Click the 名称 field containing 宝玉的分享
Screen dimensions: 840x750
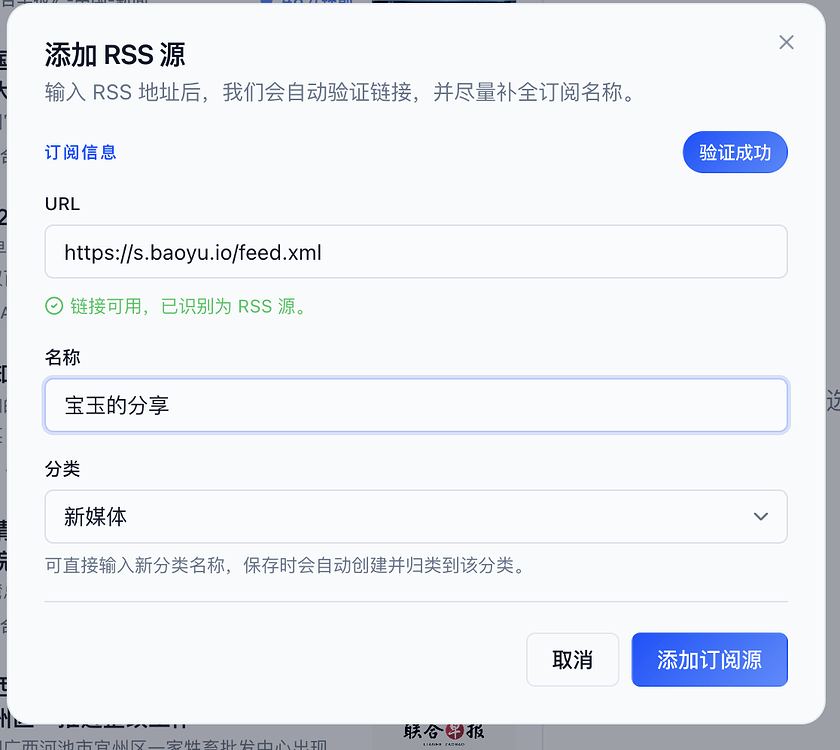pyautogui.click(x=416, y=405)
